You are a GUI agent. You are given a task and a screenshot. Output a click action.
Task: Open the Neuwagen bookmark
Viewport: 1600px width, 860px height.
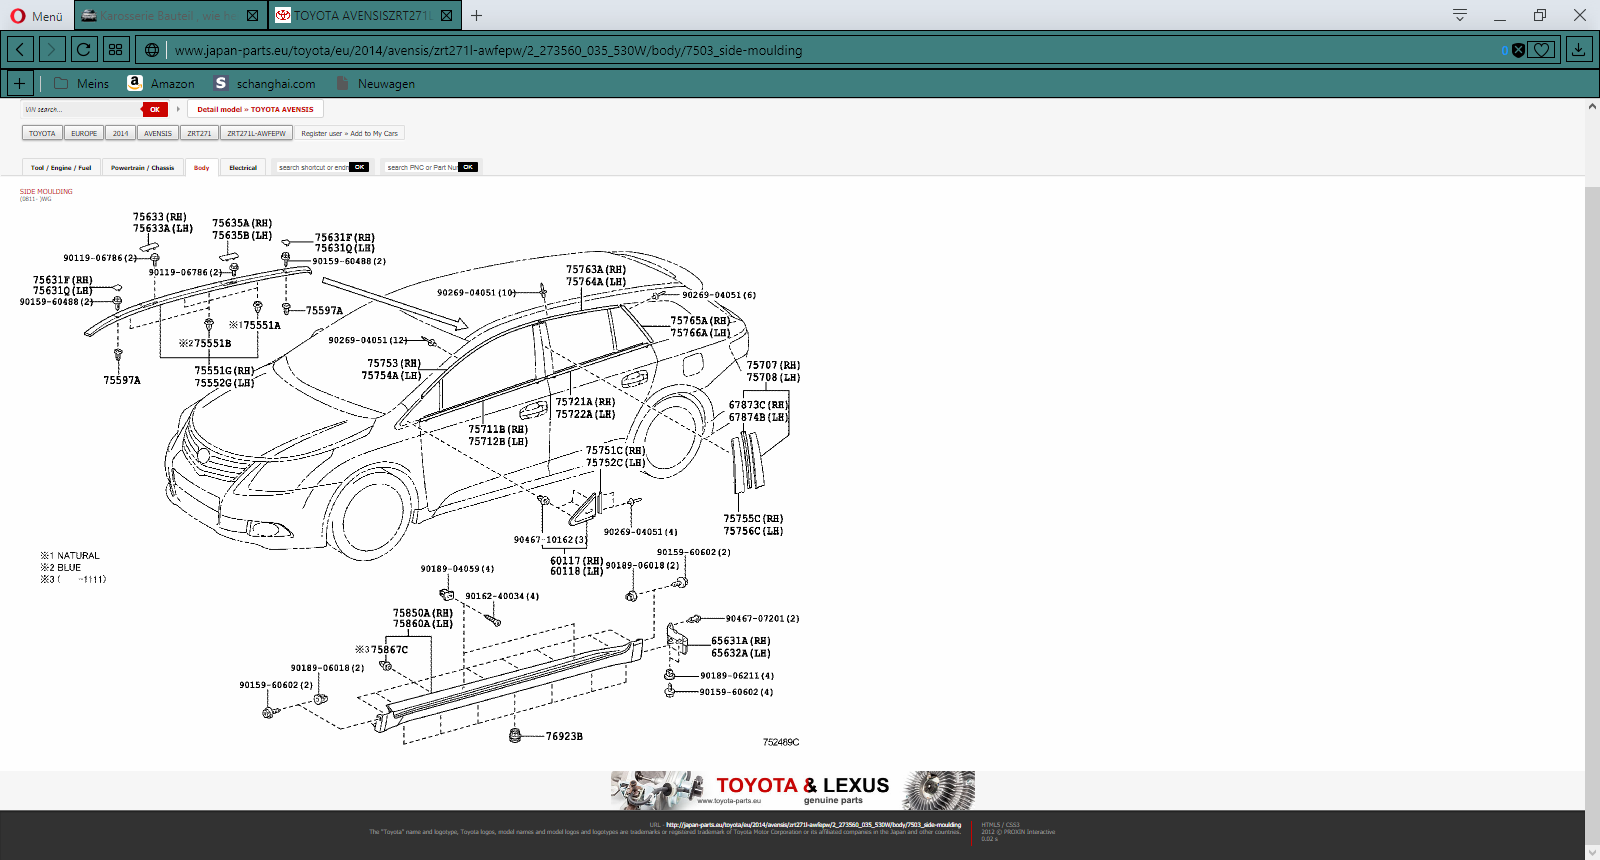(x=375, y=84)
